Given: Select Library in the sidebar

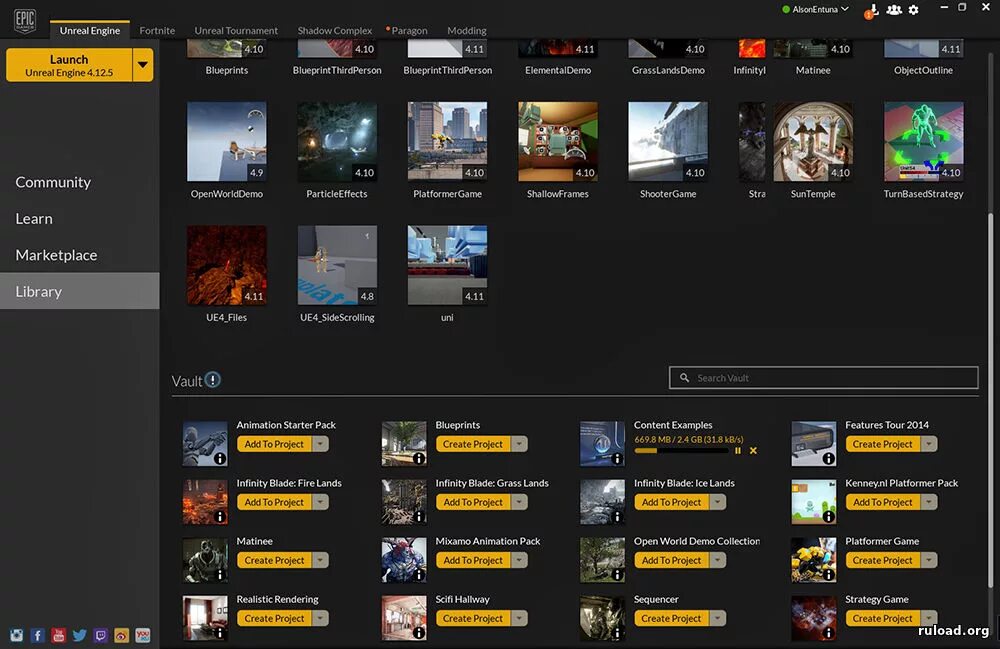Looking at the screenshot, I should (80, 291).
